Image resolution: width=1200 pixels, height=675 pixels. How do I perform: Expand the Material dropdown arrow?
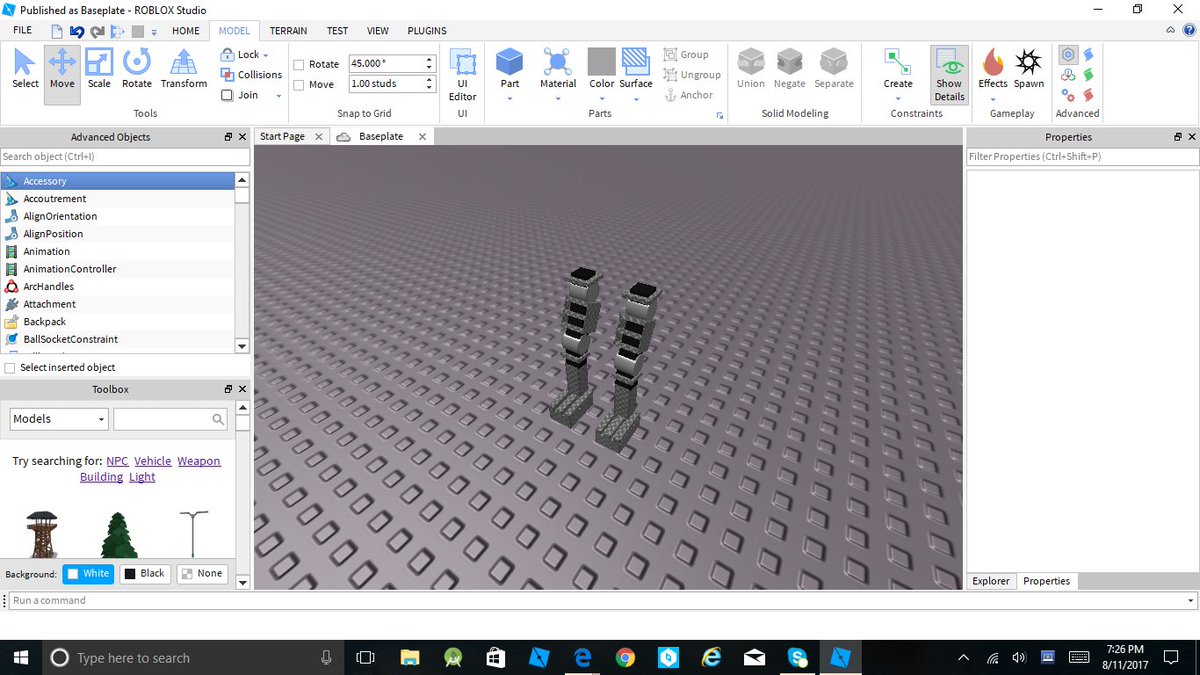point(558,98)
